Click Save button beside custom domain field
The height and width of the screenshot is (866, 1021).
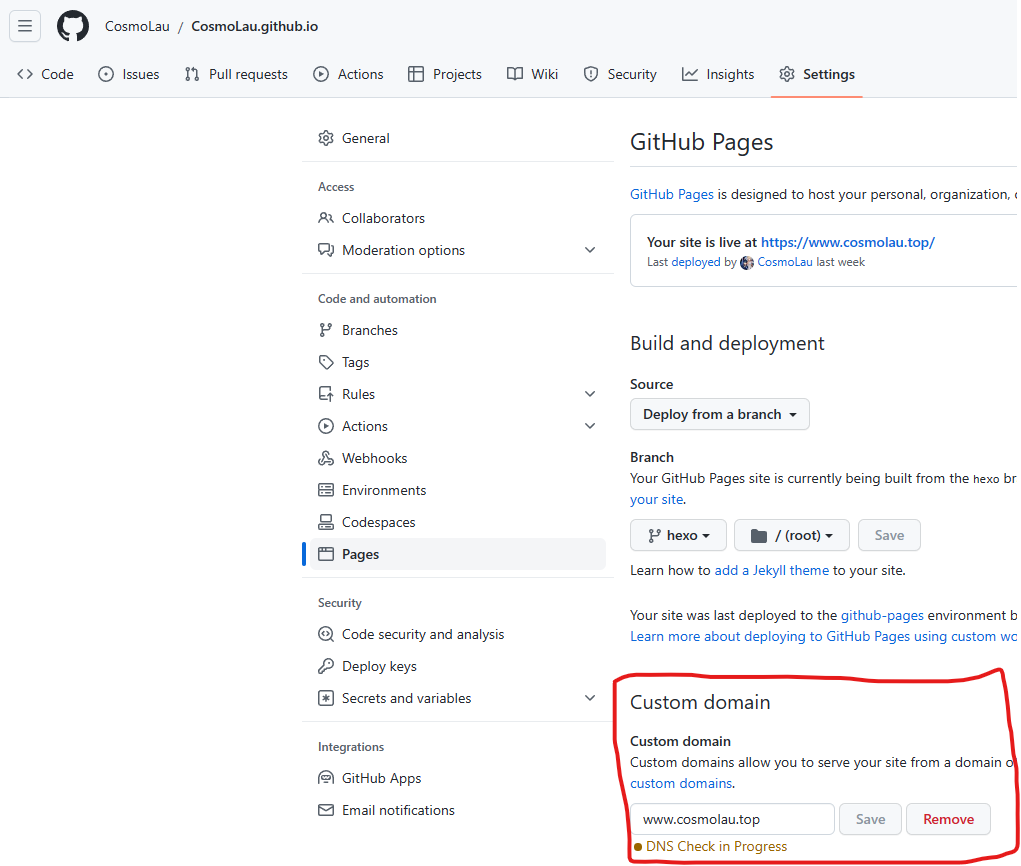[870, 819]
